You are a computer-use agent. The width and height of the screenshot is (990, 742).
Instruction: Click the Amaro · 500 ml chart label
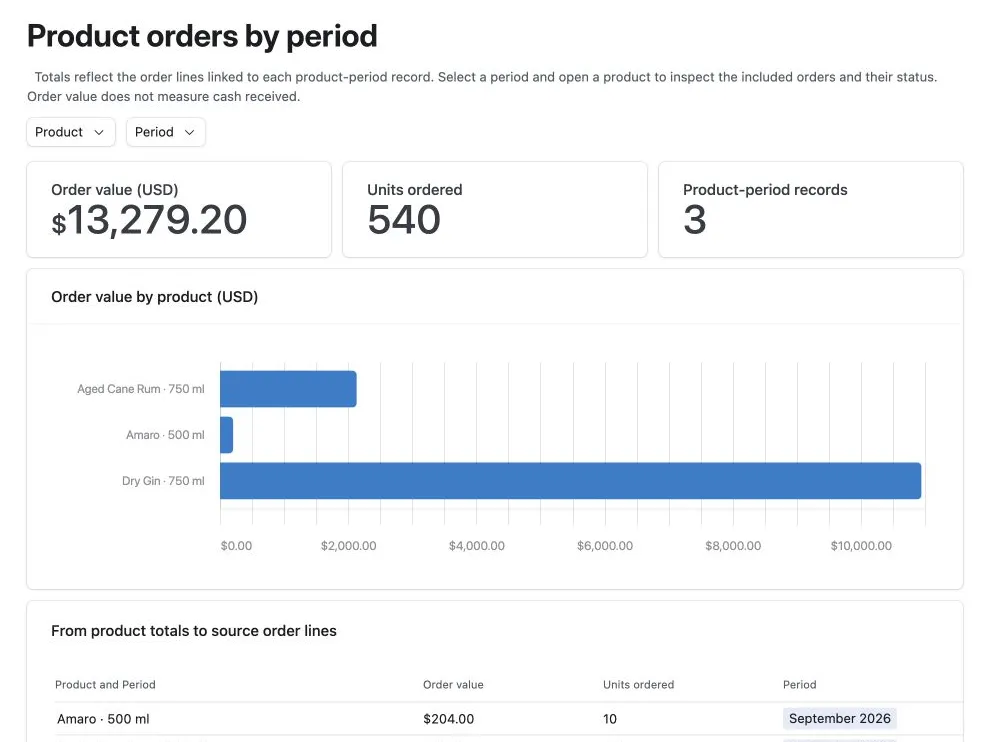pyautogui.click(x=165, y=435)
